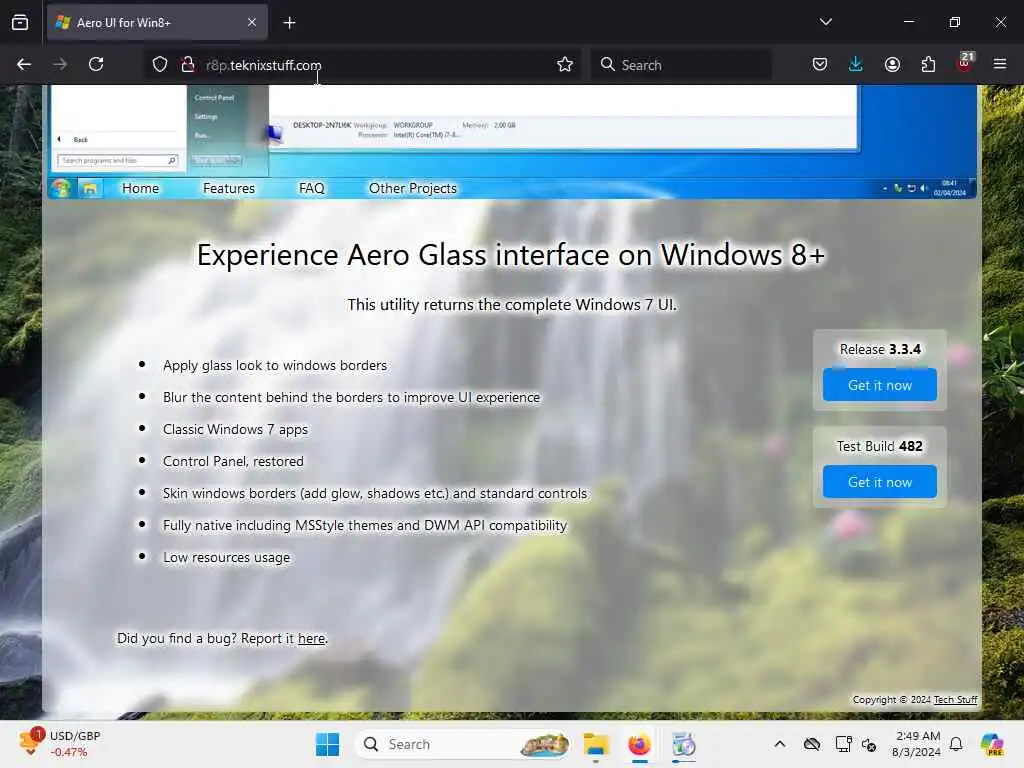
Task: Click Get it now for Test Build 482
Action: tap(880, 482)
